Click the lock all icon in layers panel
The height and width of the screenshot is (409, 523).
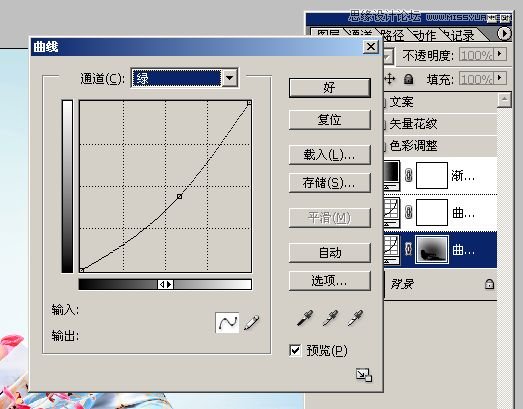coord(408,79)
